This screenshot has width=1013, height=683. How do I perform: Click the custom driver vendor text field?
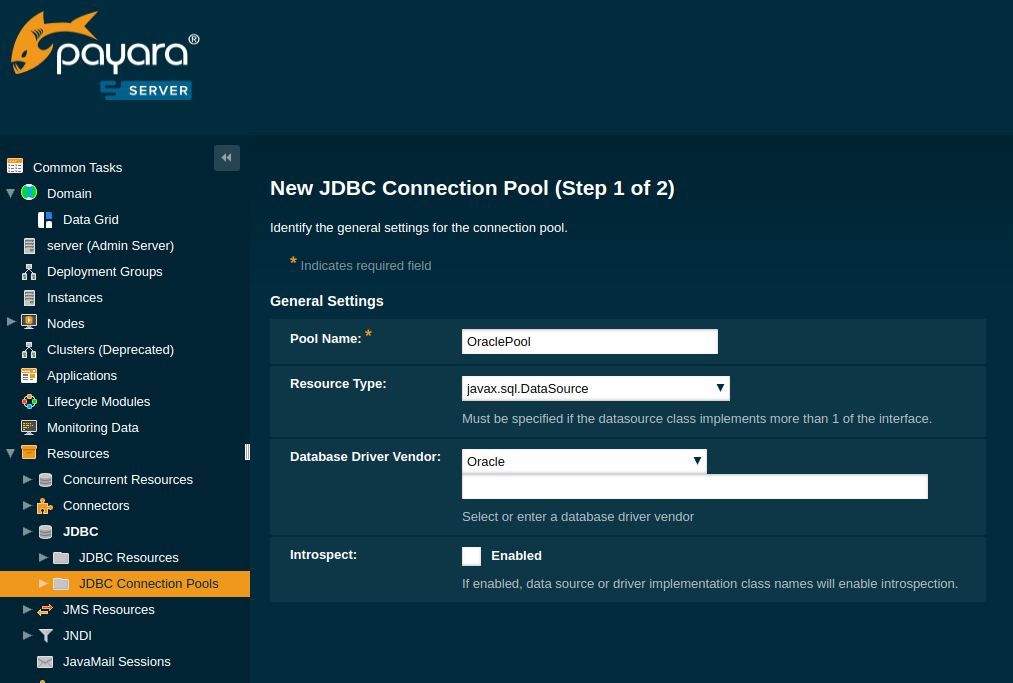click(694, 487)
